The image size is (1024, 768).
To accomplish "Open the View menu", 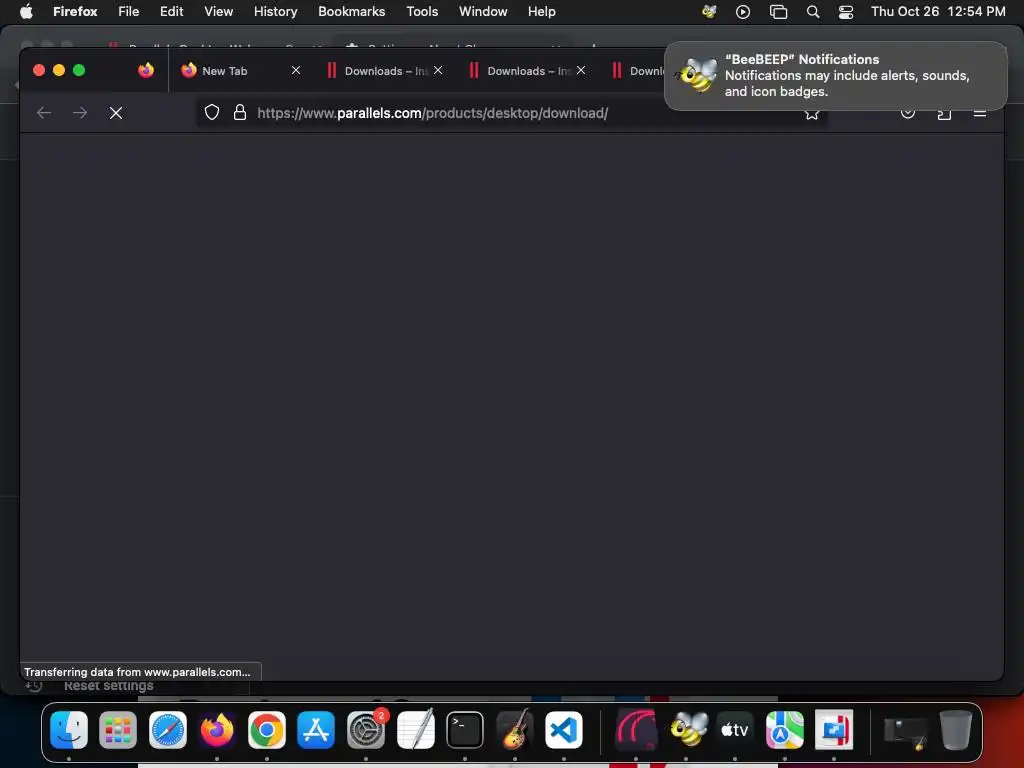I will [218, 11].
